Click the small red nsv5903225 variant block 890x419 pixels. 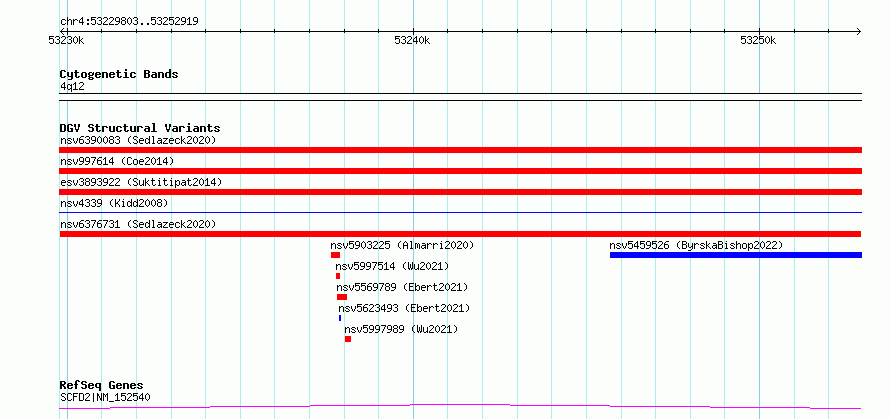pyautogui.click(x=335, y=255)
